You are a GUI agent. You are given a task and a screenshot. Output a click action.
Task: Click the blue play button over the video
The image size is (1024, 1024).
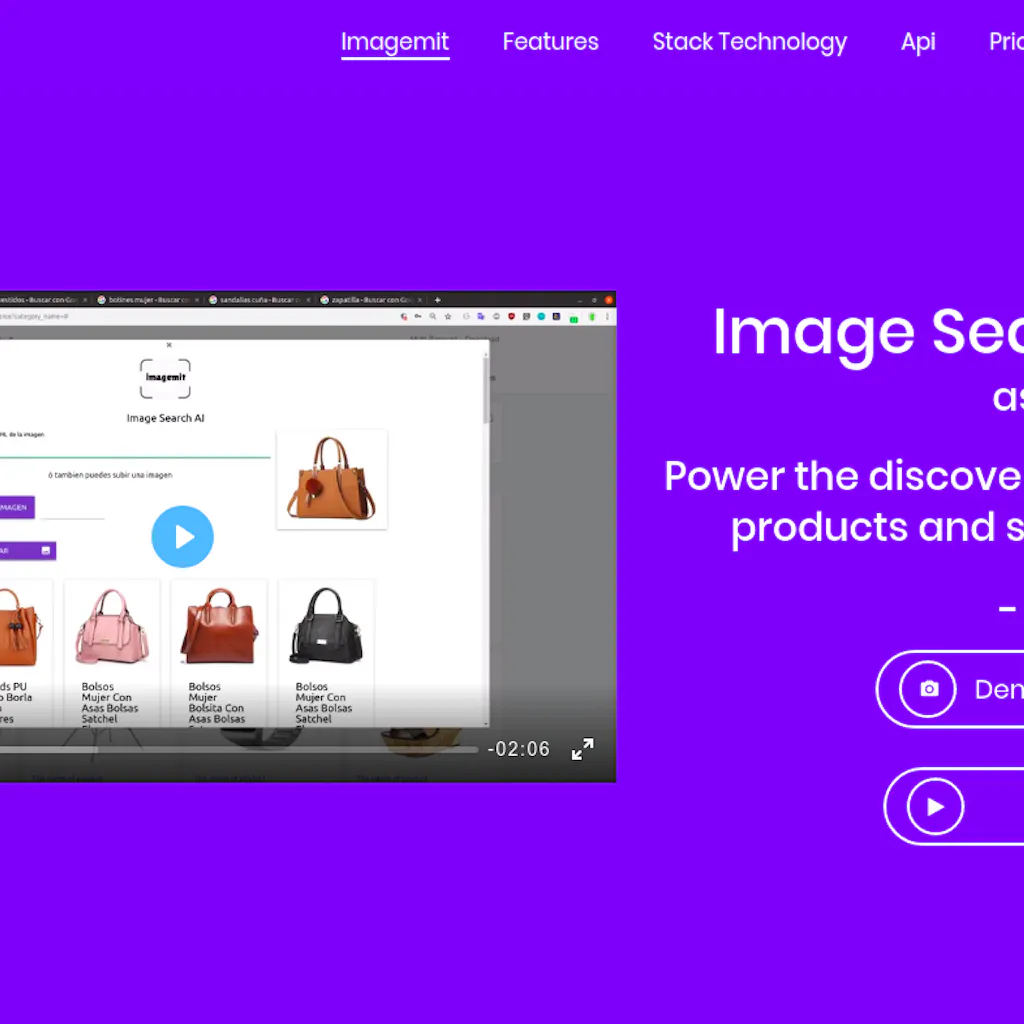(183, 537)
